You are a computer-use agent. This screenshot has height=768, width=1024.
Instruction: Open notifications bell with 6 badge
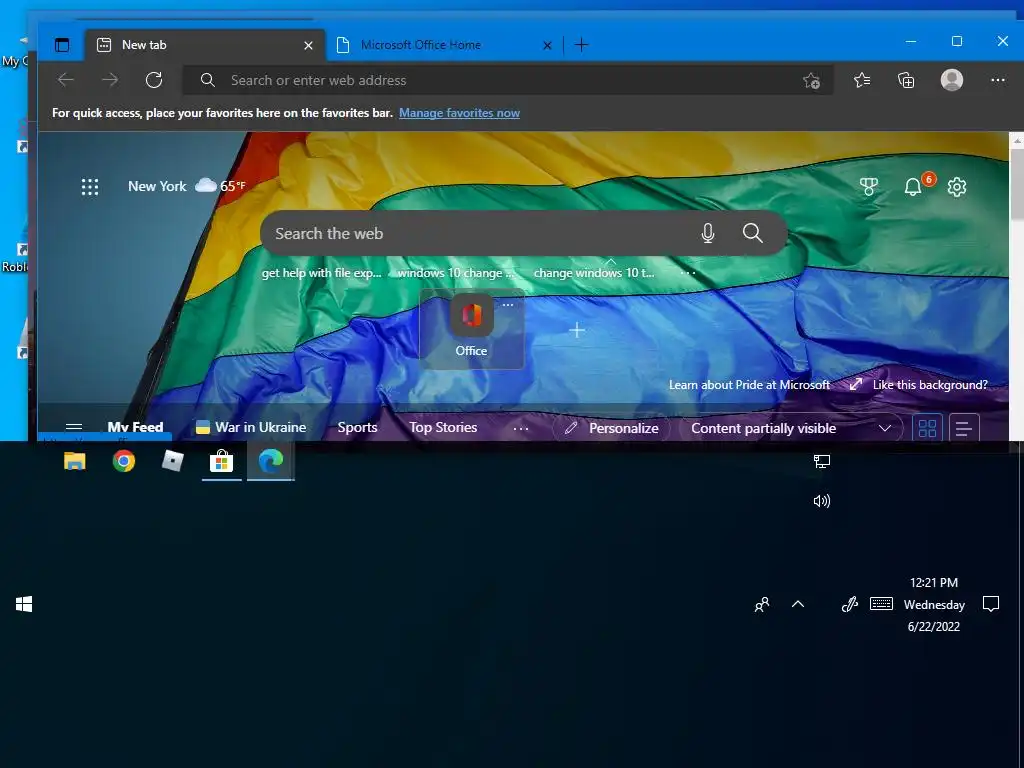(915, 186)
